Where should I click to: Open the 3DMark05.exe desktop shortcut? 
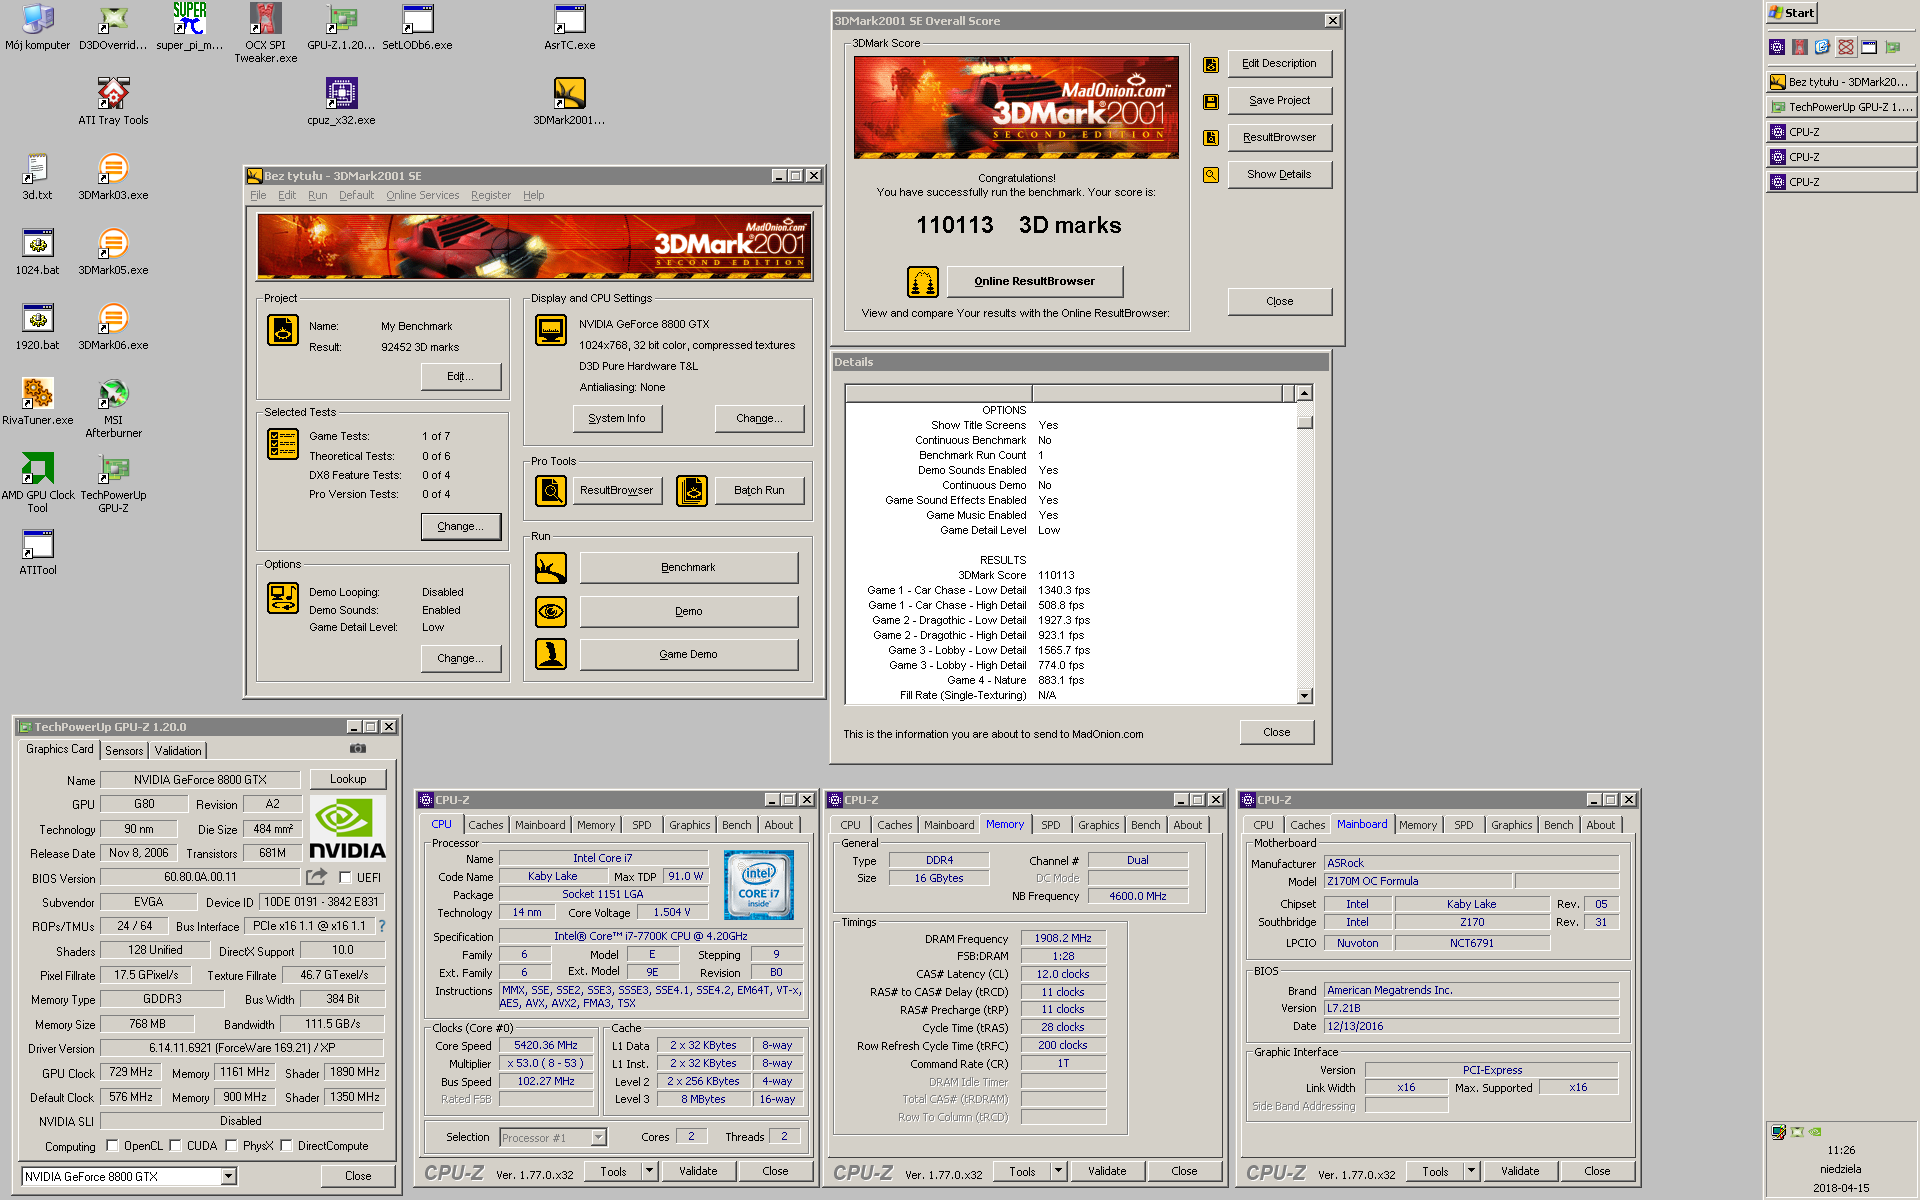click(113, 251)
